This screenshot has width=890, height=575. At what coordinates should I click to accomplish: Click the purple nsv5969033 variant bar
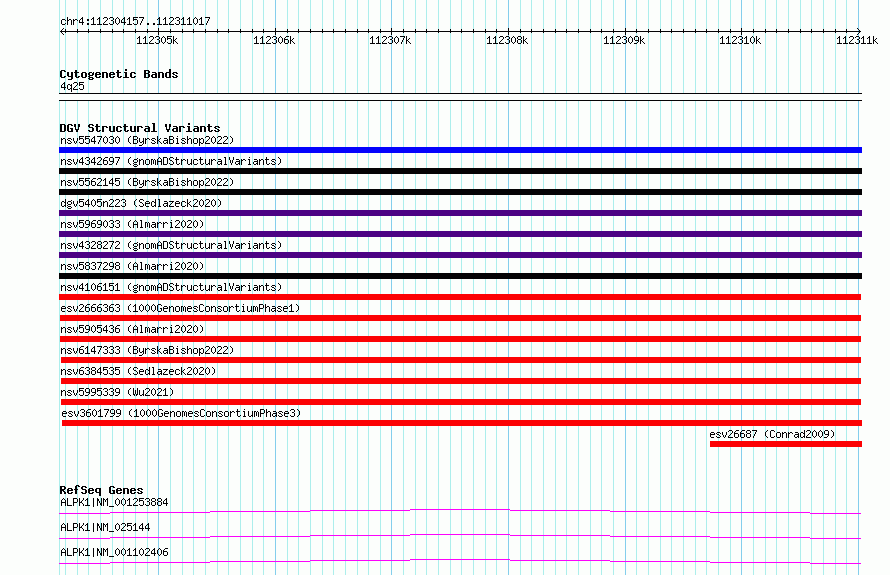[460, 234]
